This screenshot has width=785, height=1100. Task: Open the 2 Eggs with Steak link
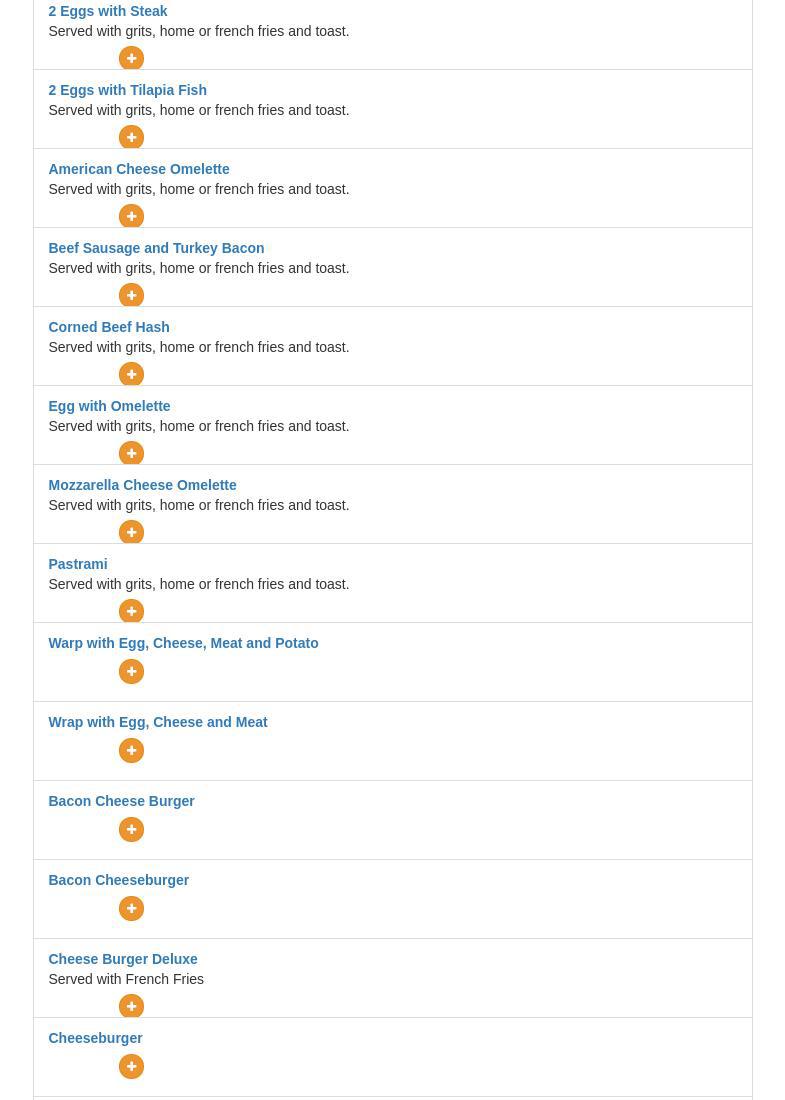click(x=107, y=11)
